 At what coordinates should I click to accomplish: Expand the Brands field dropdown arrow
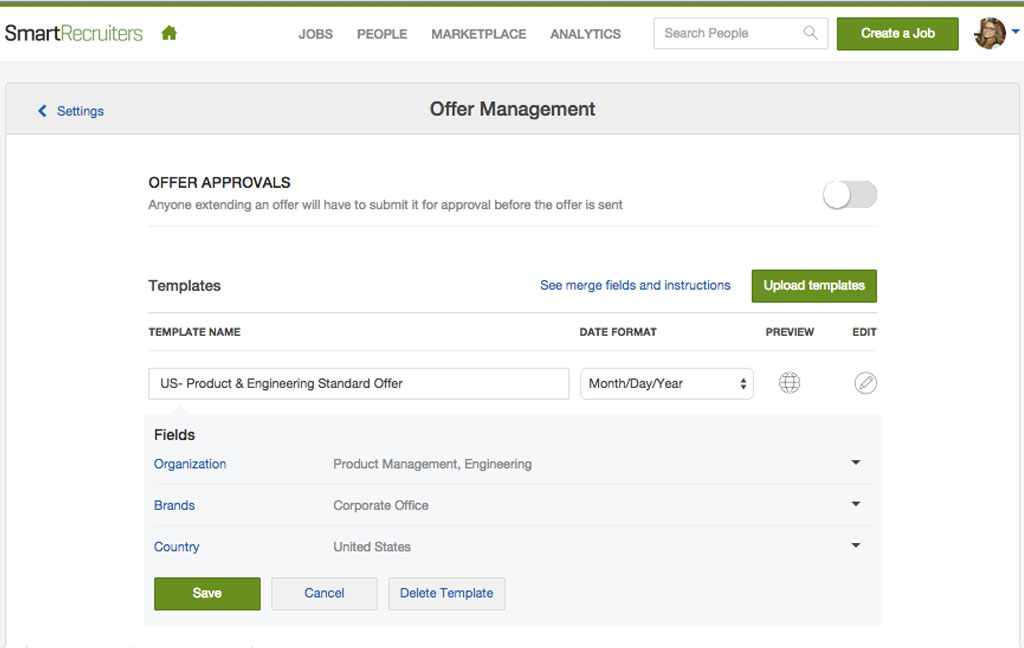point(856,504)
